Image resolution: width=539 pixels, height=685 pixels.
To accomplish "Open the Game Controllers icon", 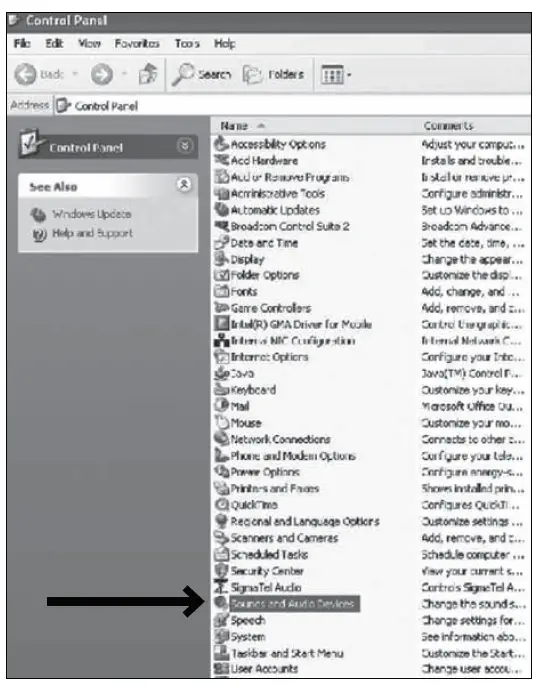I will (x=221, y=308).
